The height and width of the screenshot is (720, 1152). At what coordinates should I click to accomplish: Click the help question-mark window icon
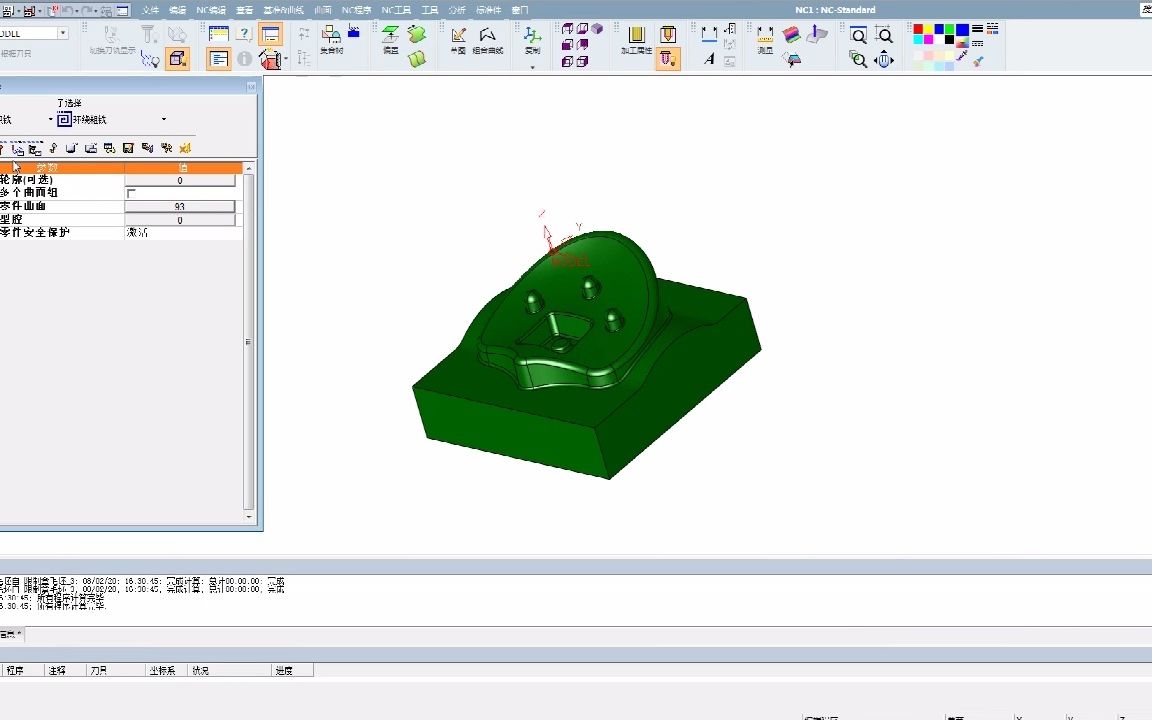point(244,34)
